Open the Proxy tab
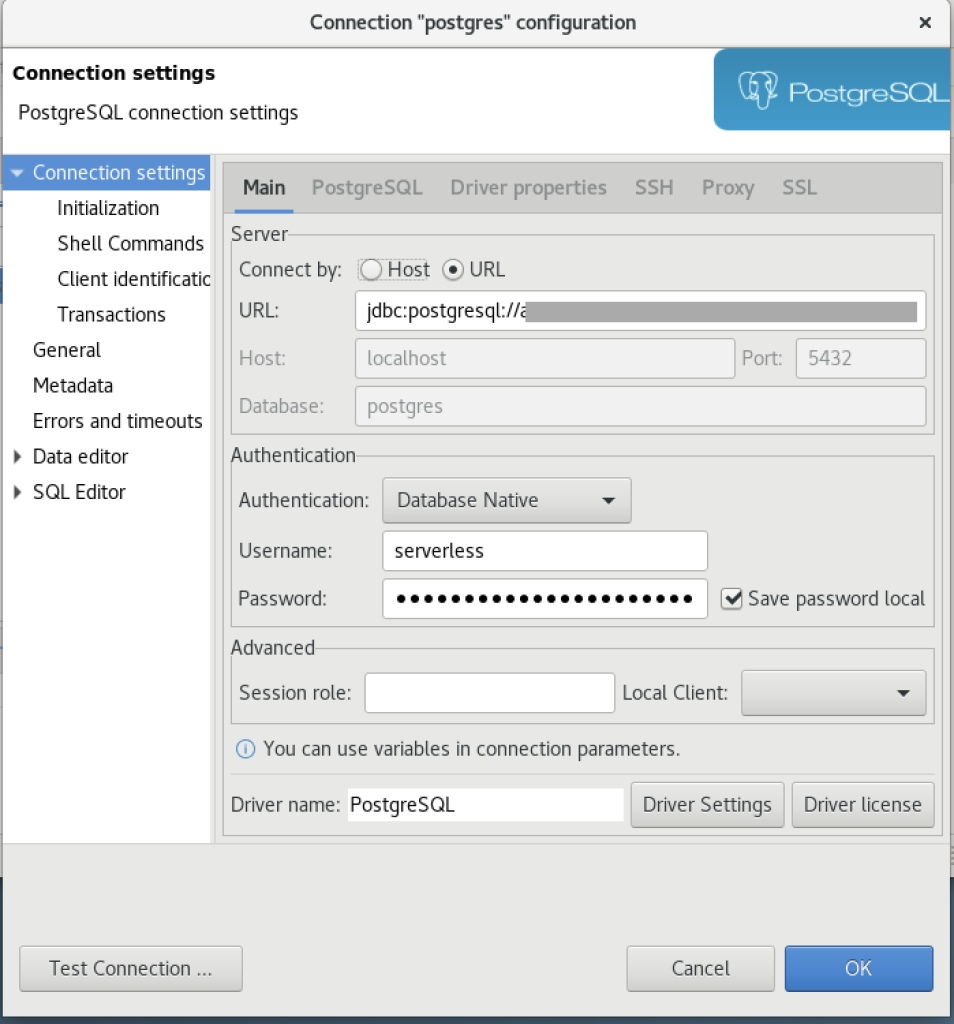The height and width of the screenshot is (1024, 954). [x=727, y=187]
